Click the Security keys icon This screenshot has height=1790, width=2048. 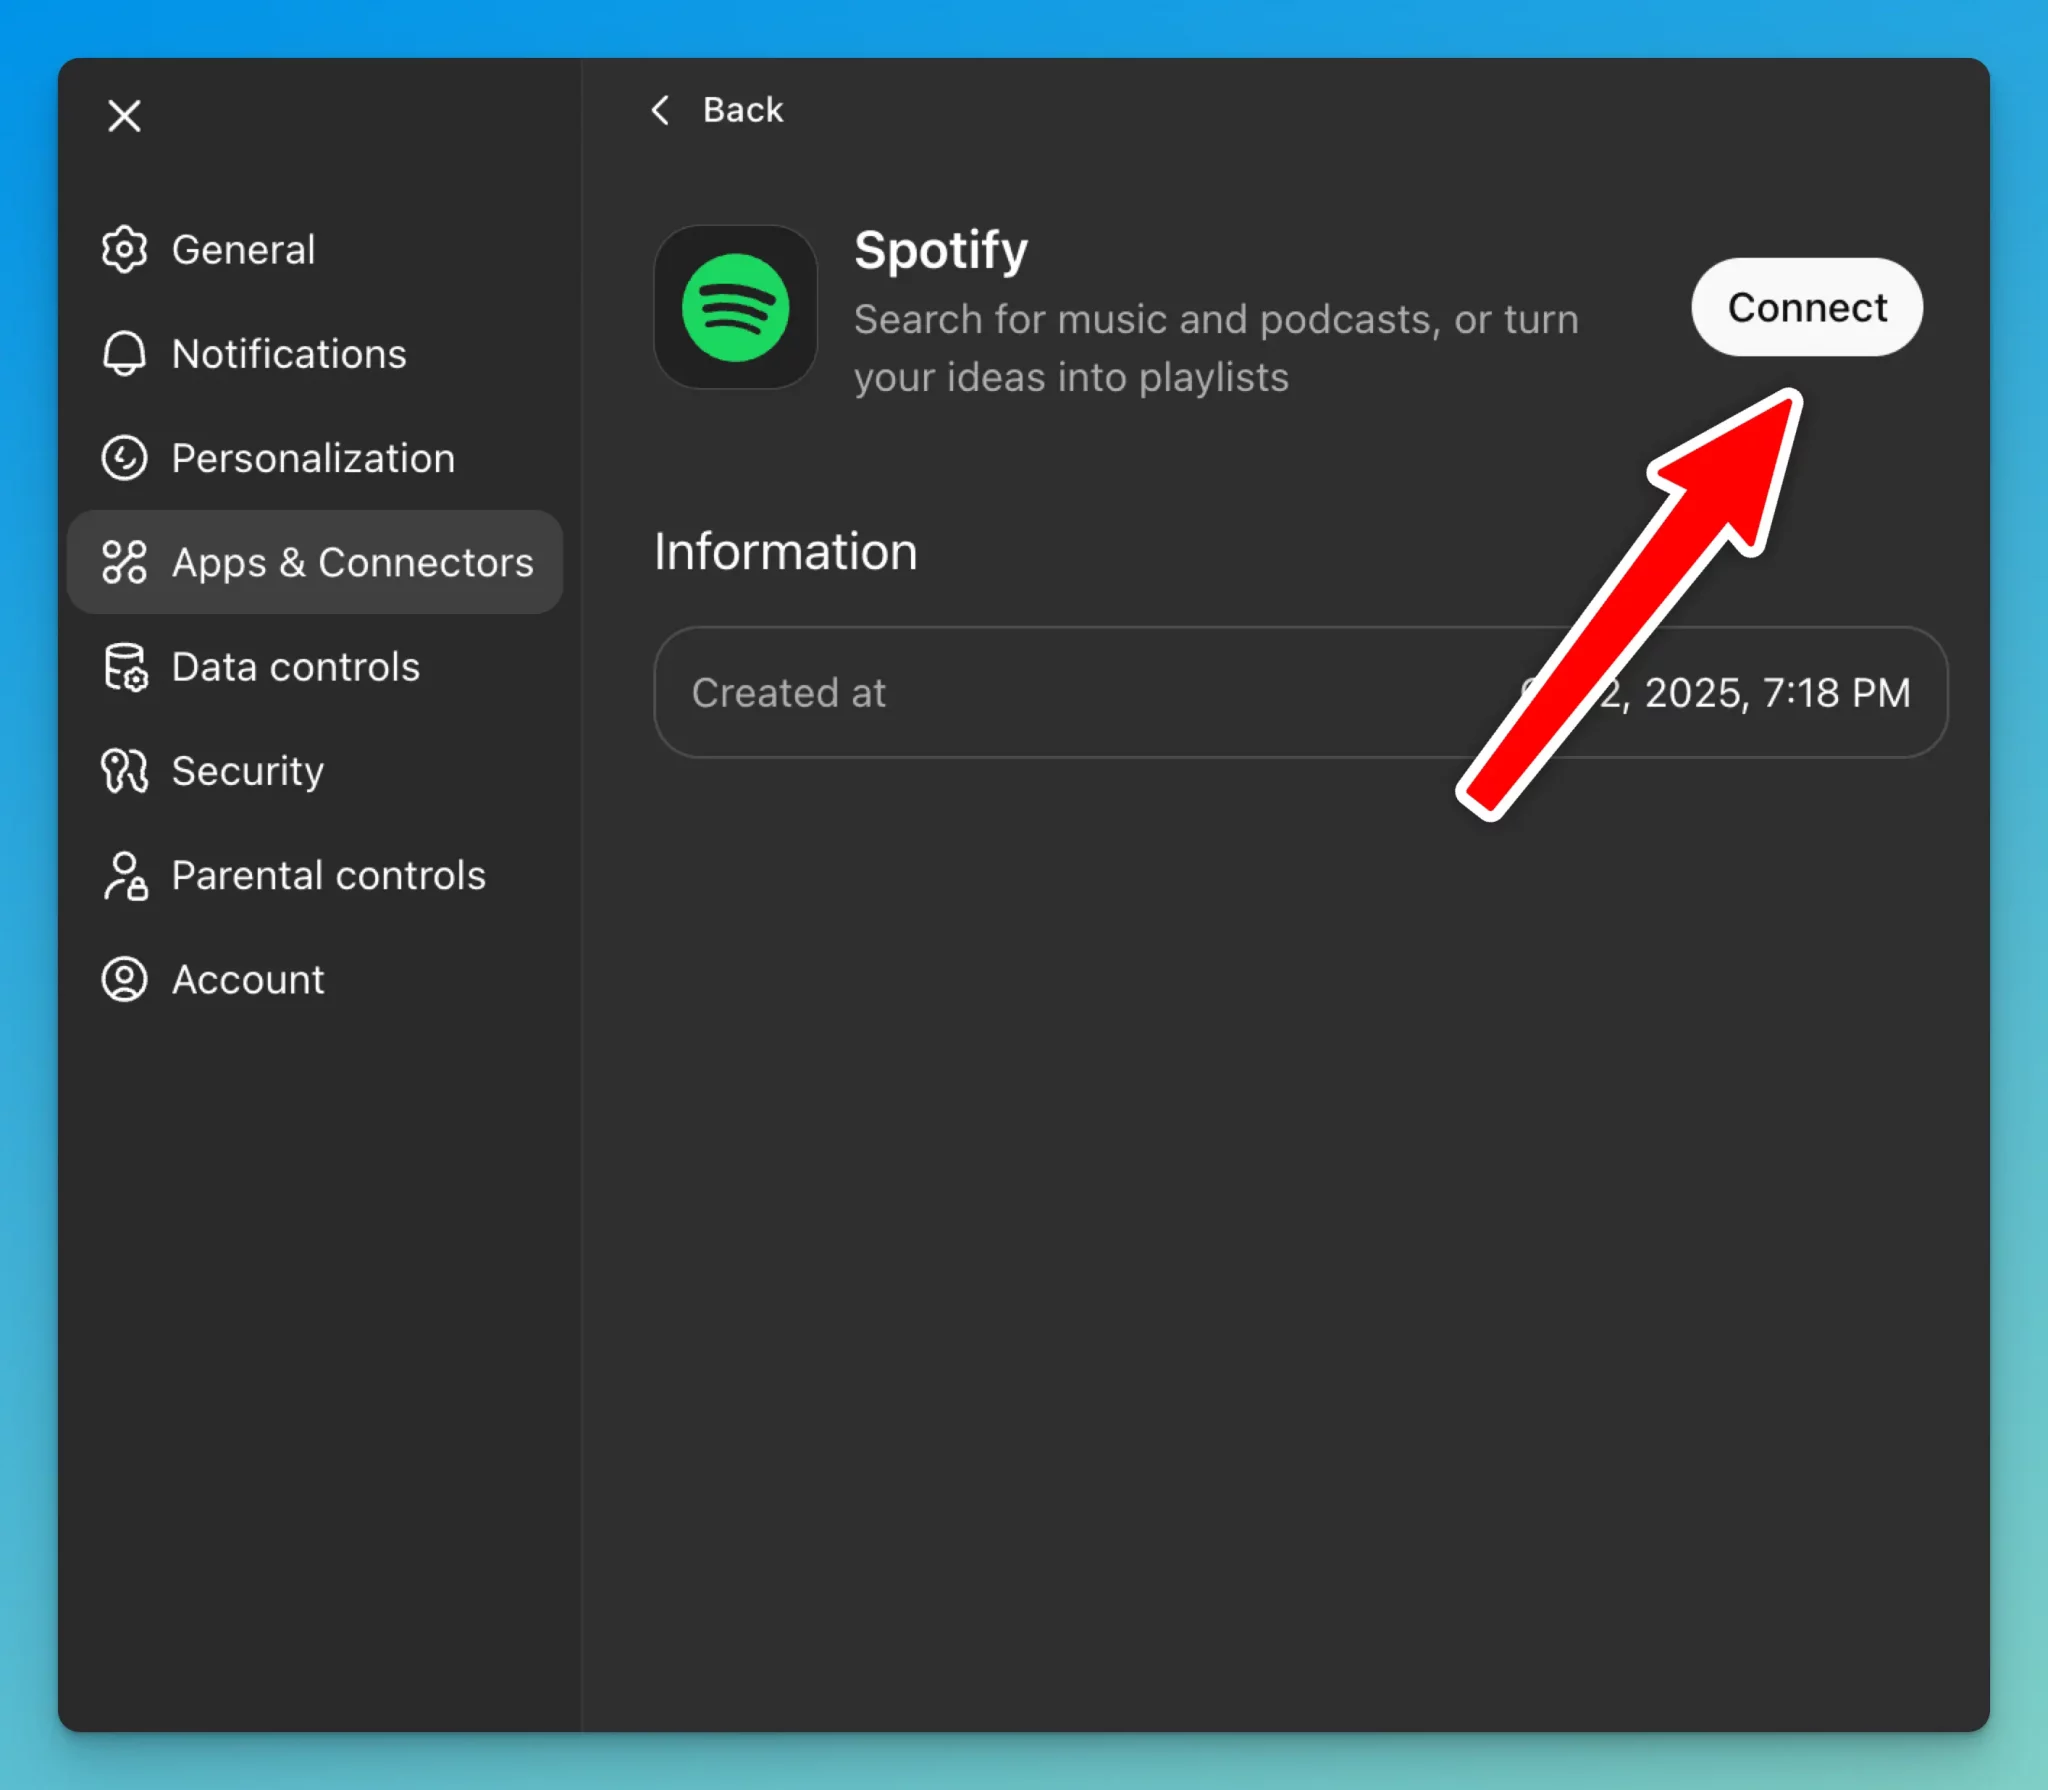pos(124,771)
